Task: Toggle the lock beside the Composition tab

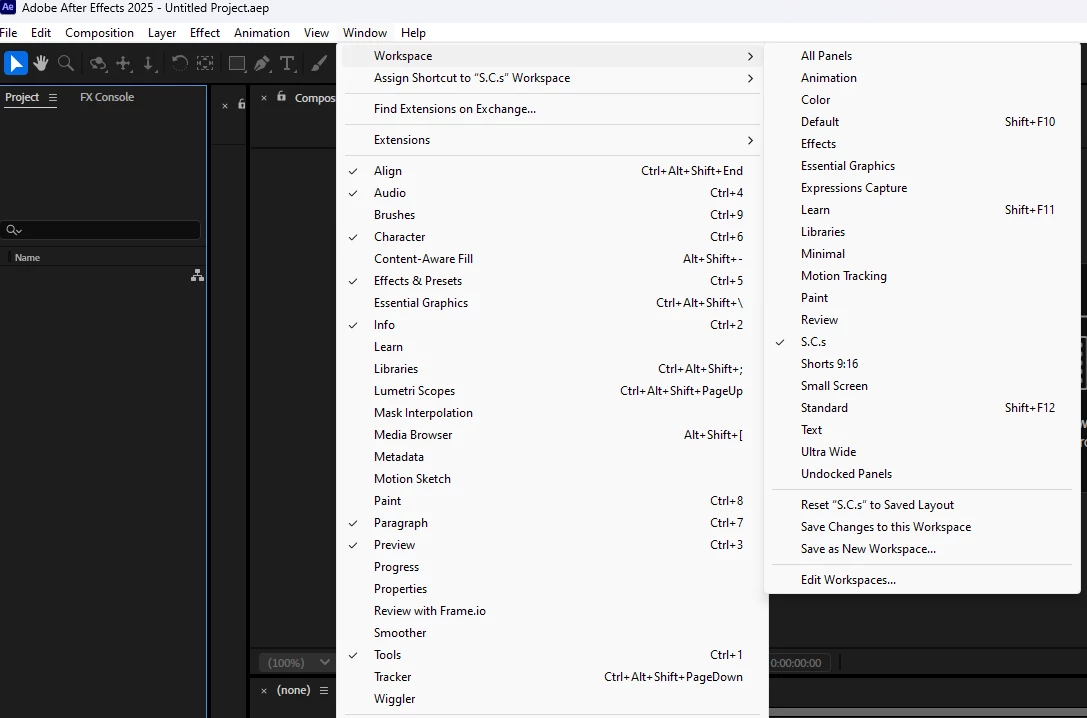Action: pyautogui.click(x=281, y=96)
